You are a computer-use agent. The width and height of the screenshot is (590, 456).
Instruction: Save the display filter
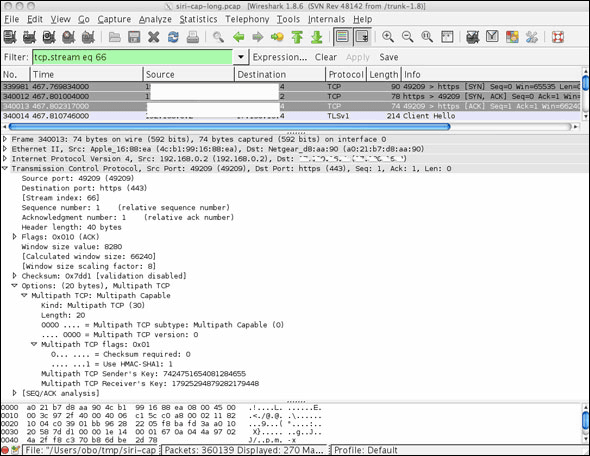coord(389,57)
